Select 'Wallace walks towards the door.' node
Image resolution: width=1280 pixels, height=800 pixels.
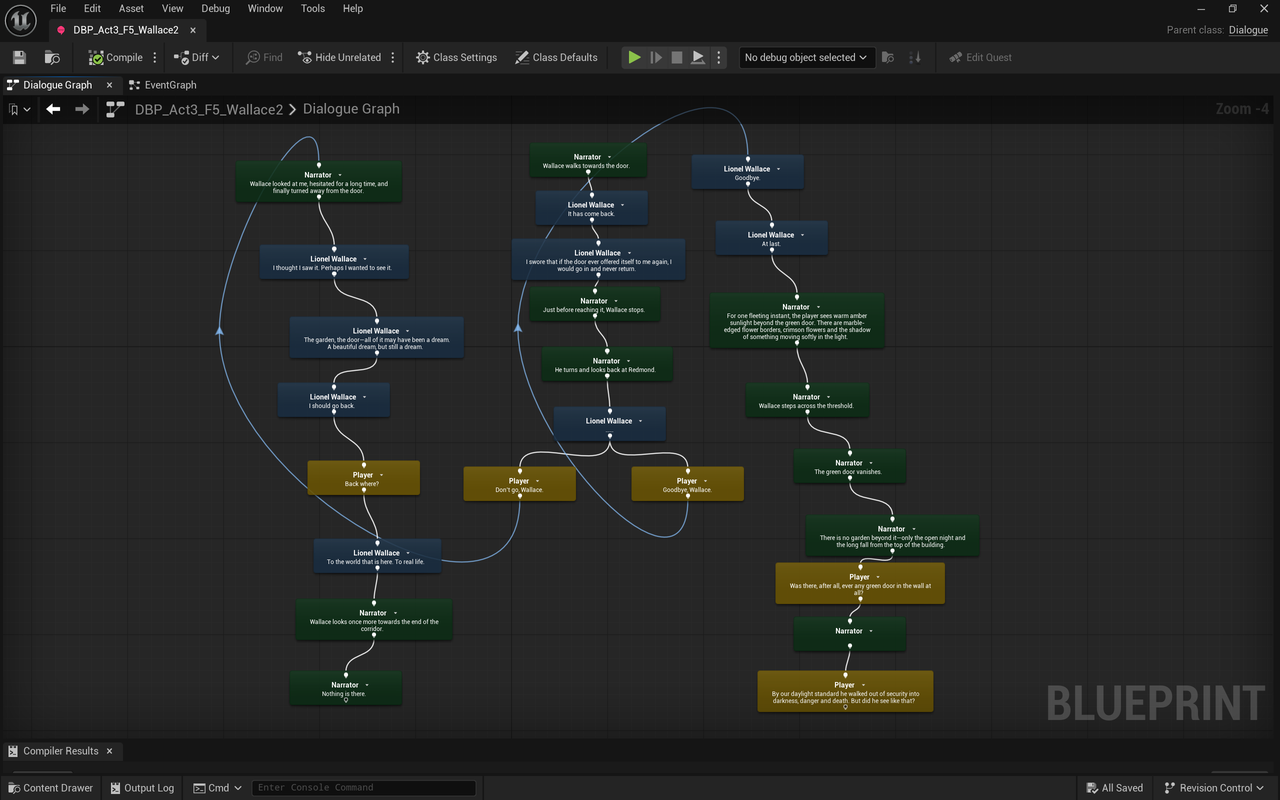587,160
